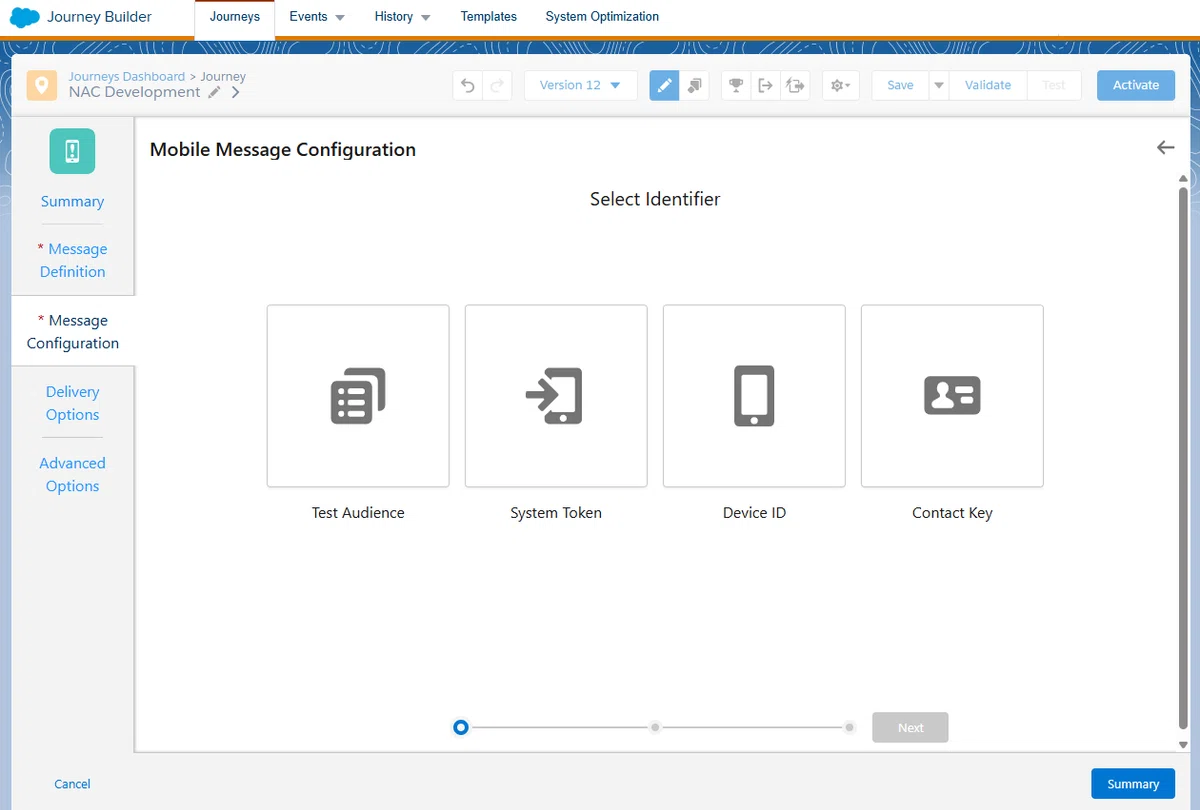Click the icon right of exit criteria
Screen dimensions: 1200x810
tap(795, 85)
